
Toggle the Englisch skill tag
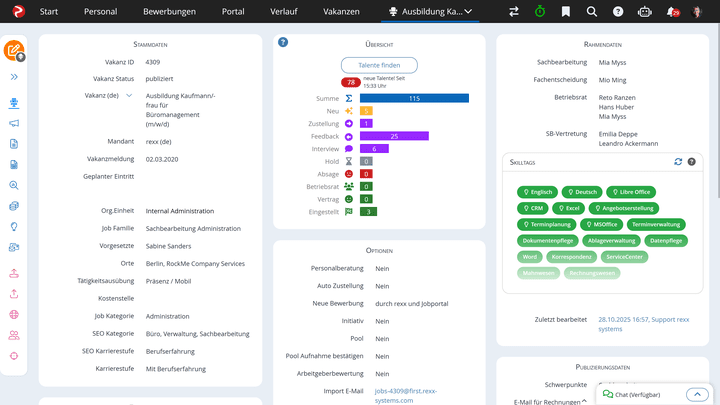(x=537, y=192)
